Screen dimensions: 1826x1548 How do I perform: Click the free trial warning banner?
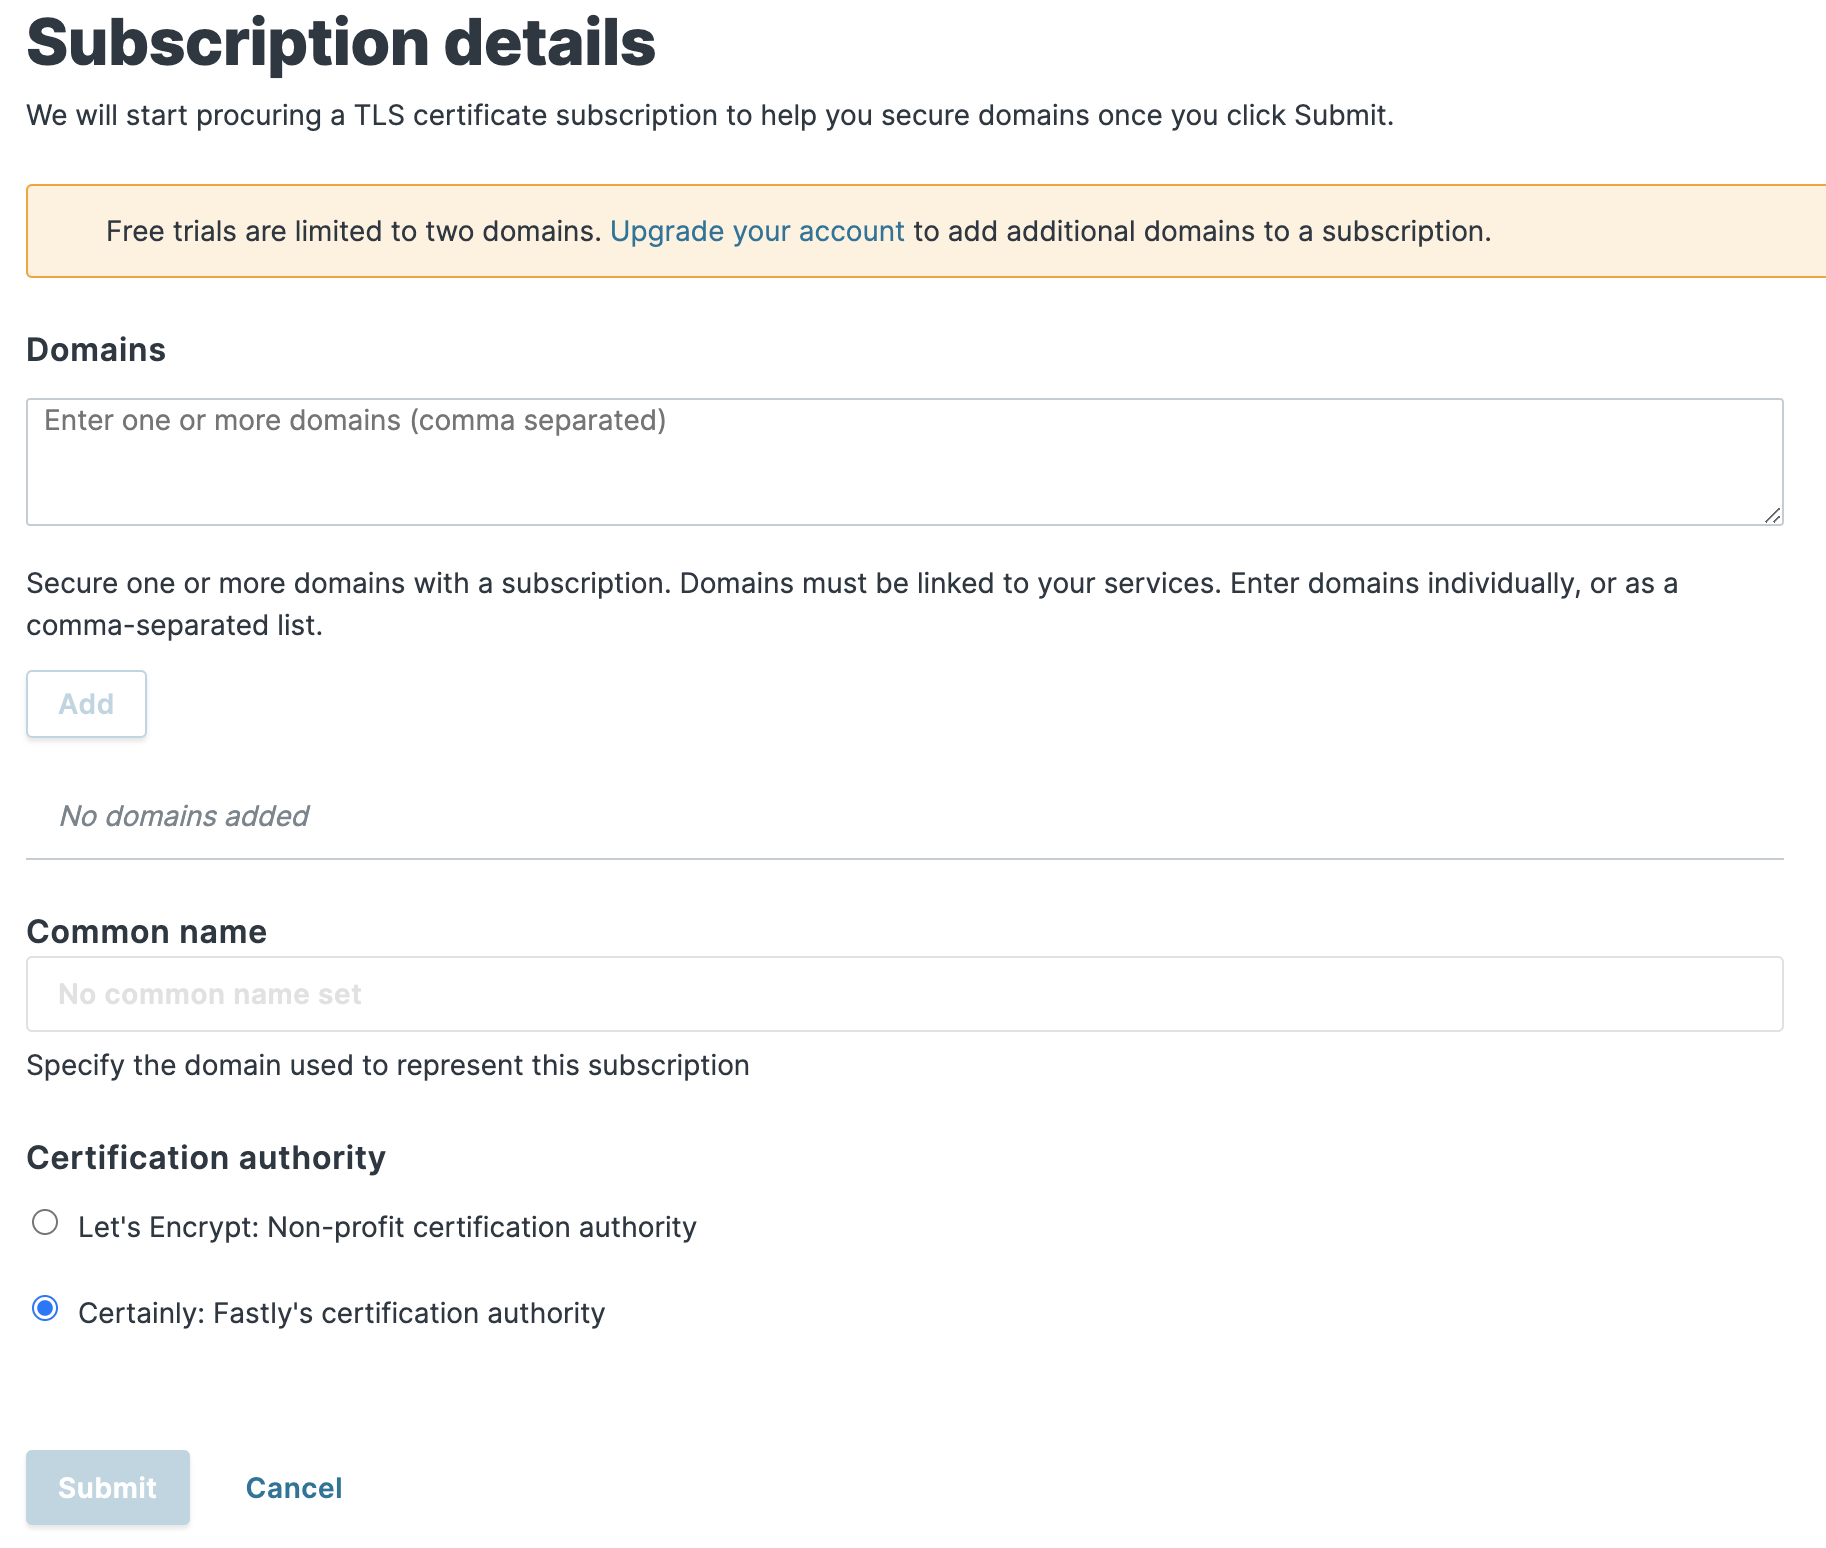(x=913, y=231)
